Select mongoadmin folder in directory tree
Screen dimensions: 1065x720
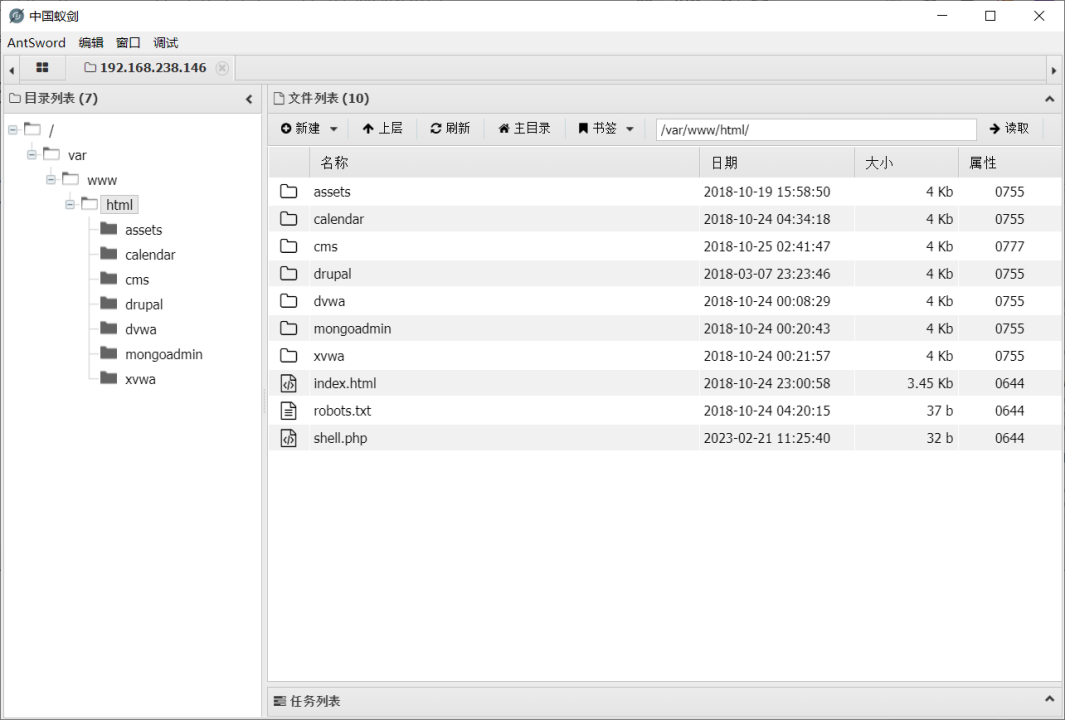click(x=164, y=355)
